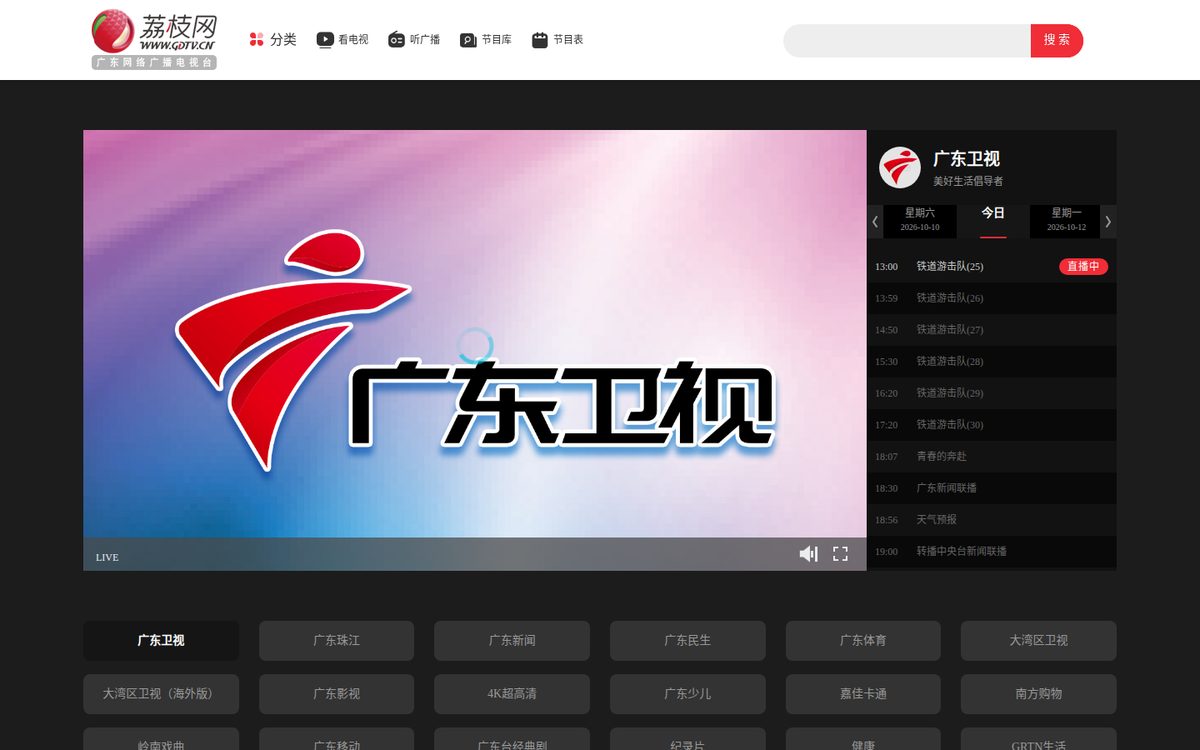Click the 看电视 TV icon
The height and width of the screenshot is (750, 1200).
[x=325, y=40]
